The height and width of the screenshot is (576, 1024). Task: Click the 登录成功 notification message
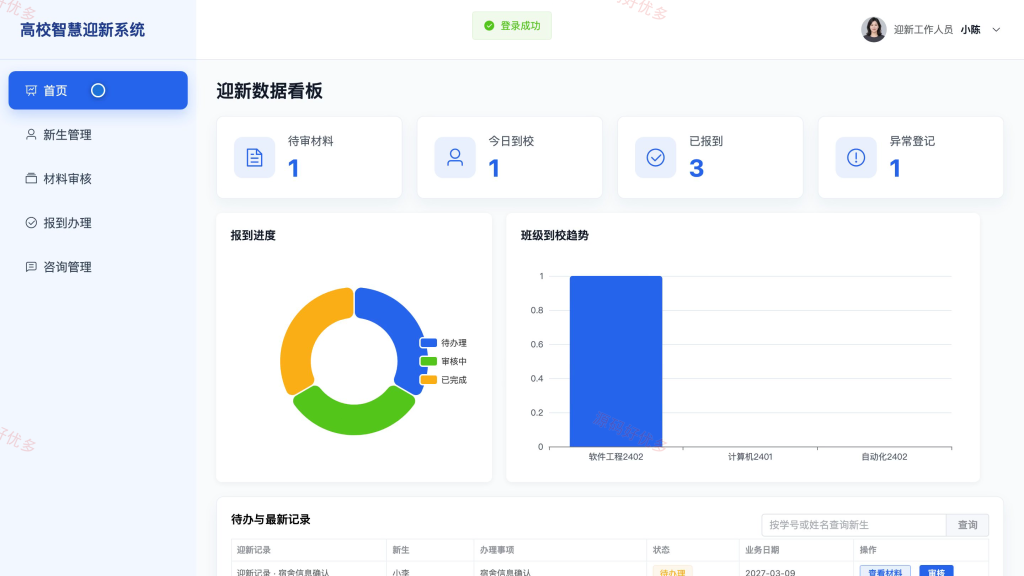[x=512, y=25]
